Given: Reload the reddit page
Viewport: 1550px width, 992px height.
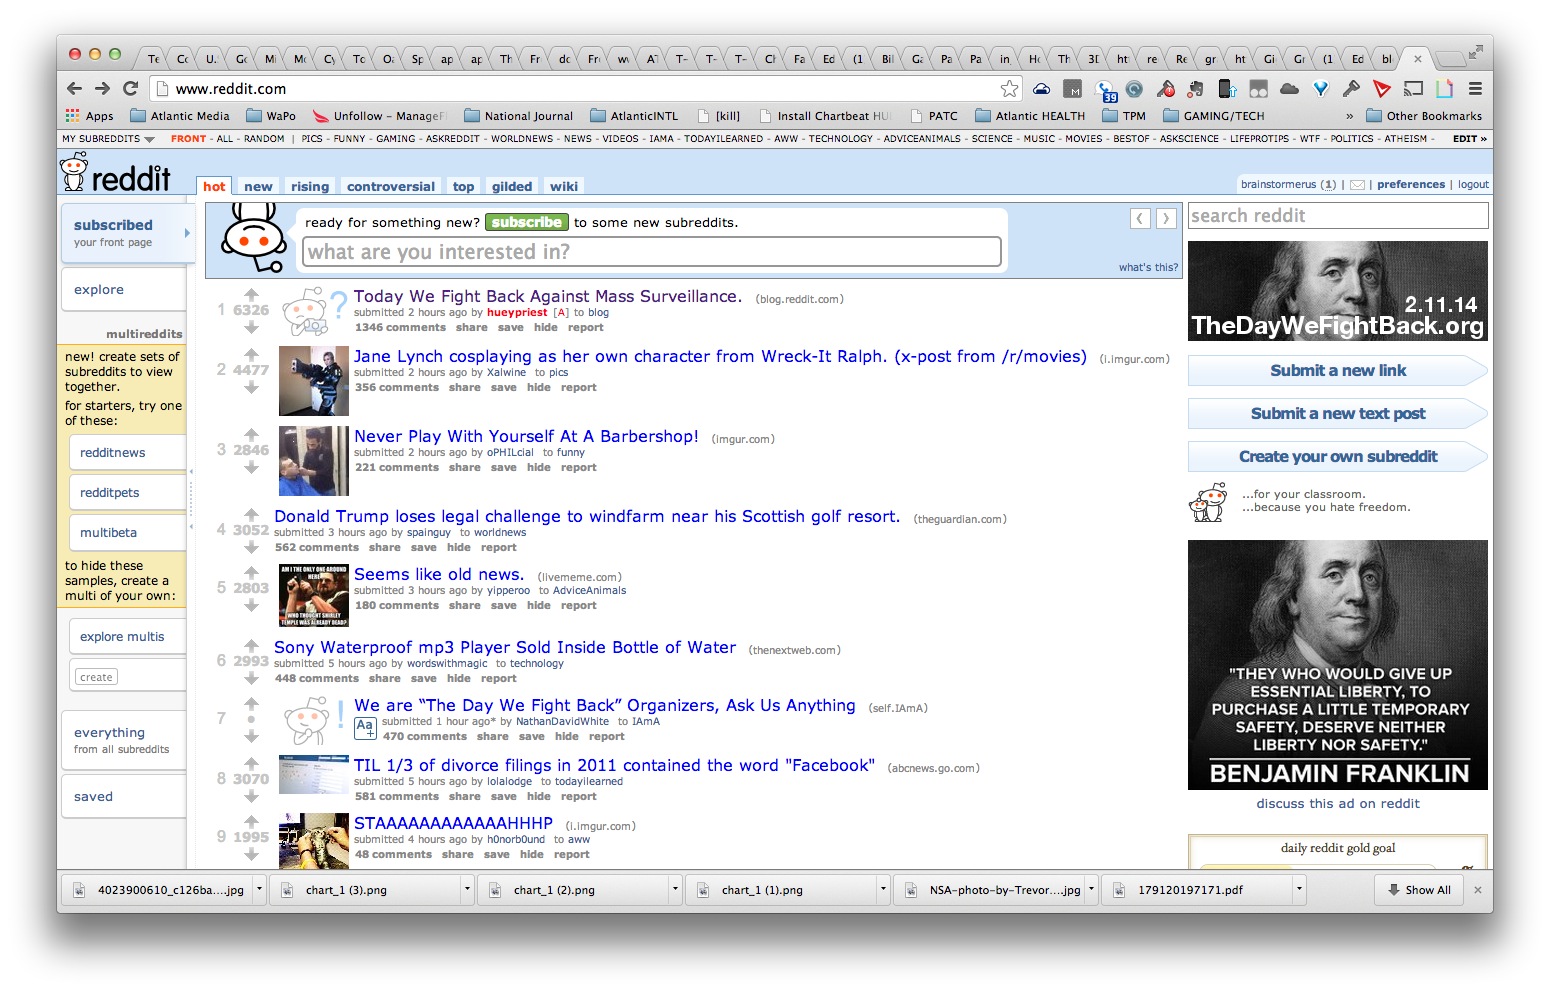Looking at the screenshot, I should (x=130, y=88).
